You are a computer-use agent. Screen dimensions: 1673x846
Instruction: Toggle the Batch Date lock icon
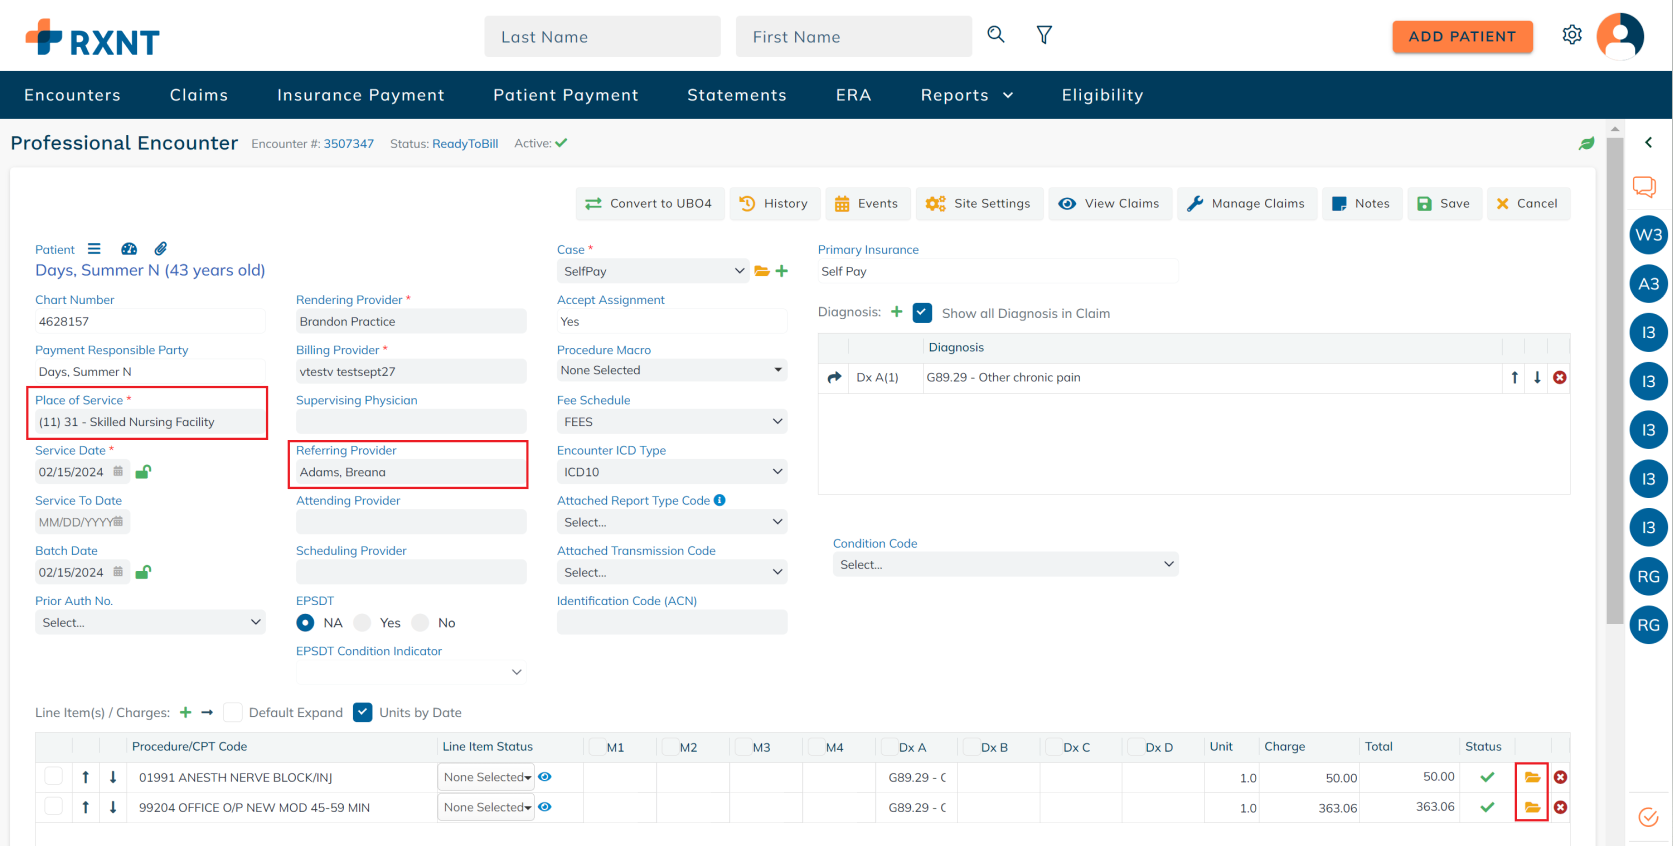143,572
